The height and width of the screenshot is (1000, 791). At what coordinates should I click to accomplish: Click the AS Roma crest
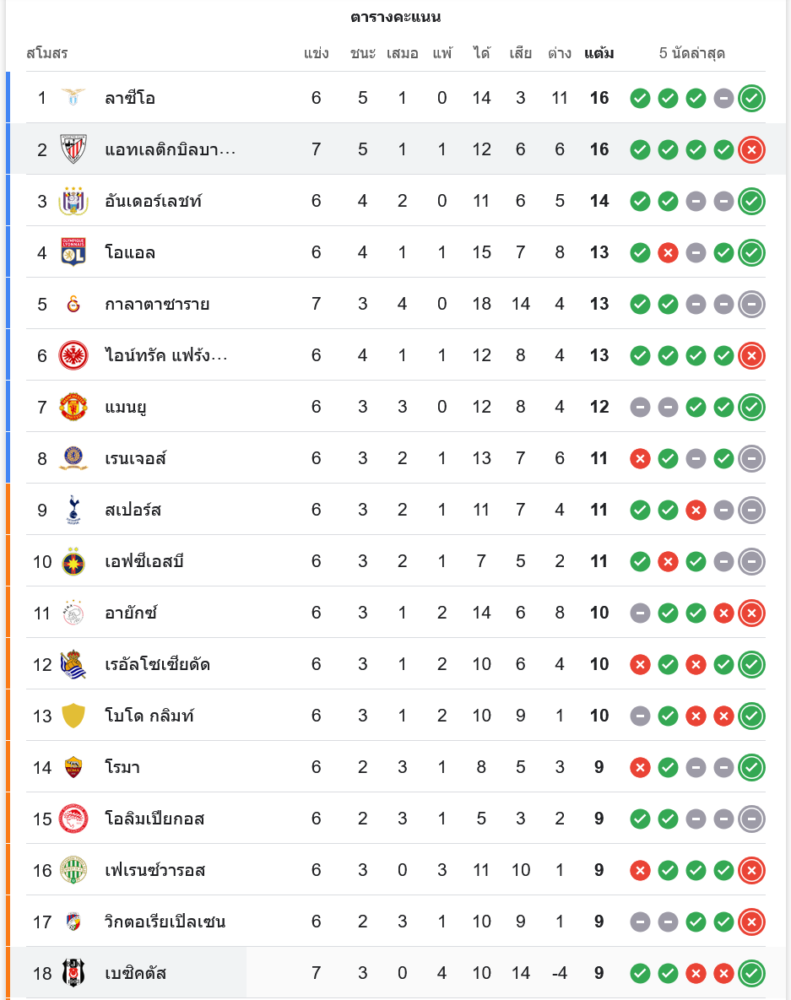(x=74, y=768)
